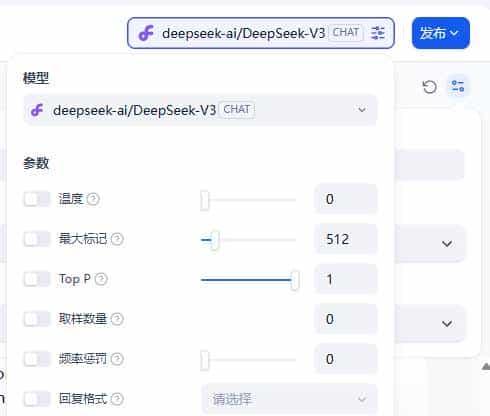Click the reset/refresh circular arrow icon

click(x=429, y=87)
